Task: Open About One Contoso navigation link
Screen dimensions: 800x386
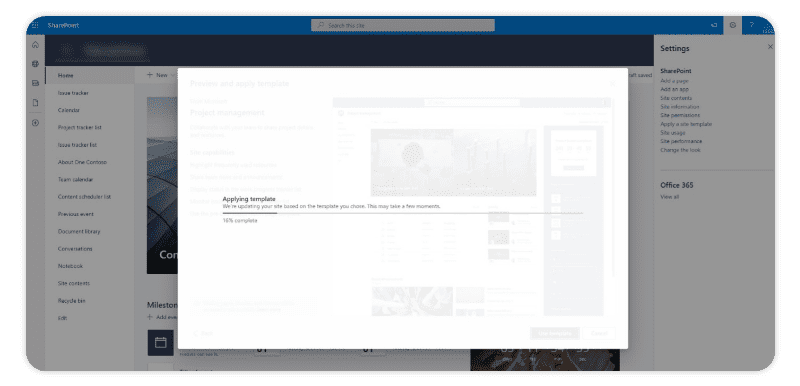Action: coord(82,162)
